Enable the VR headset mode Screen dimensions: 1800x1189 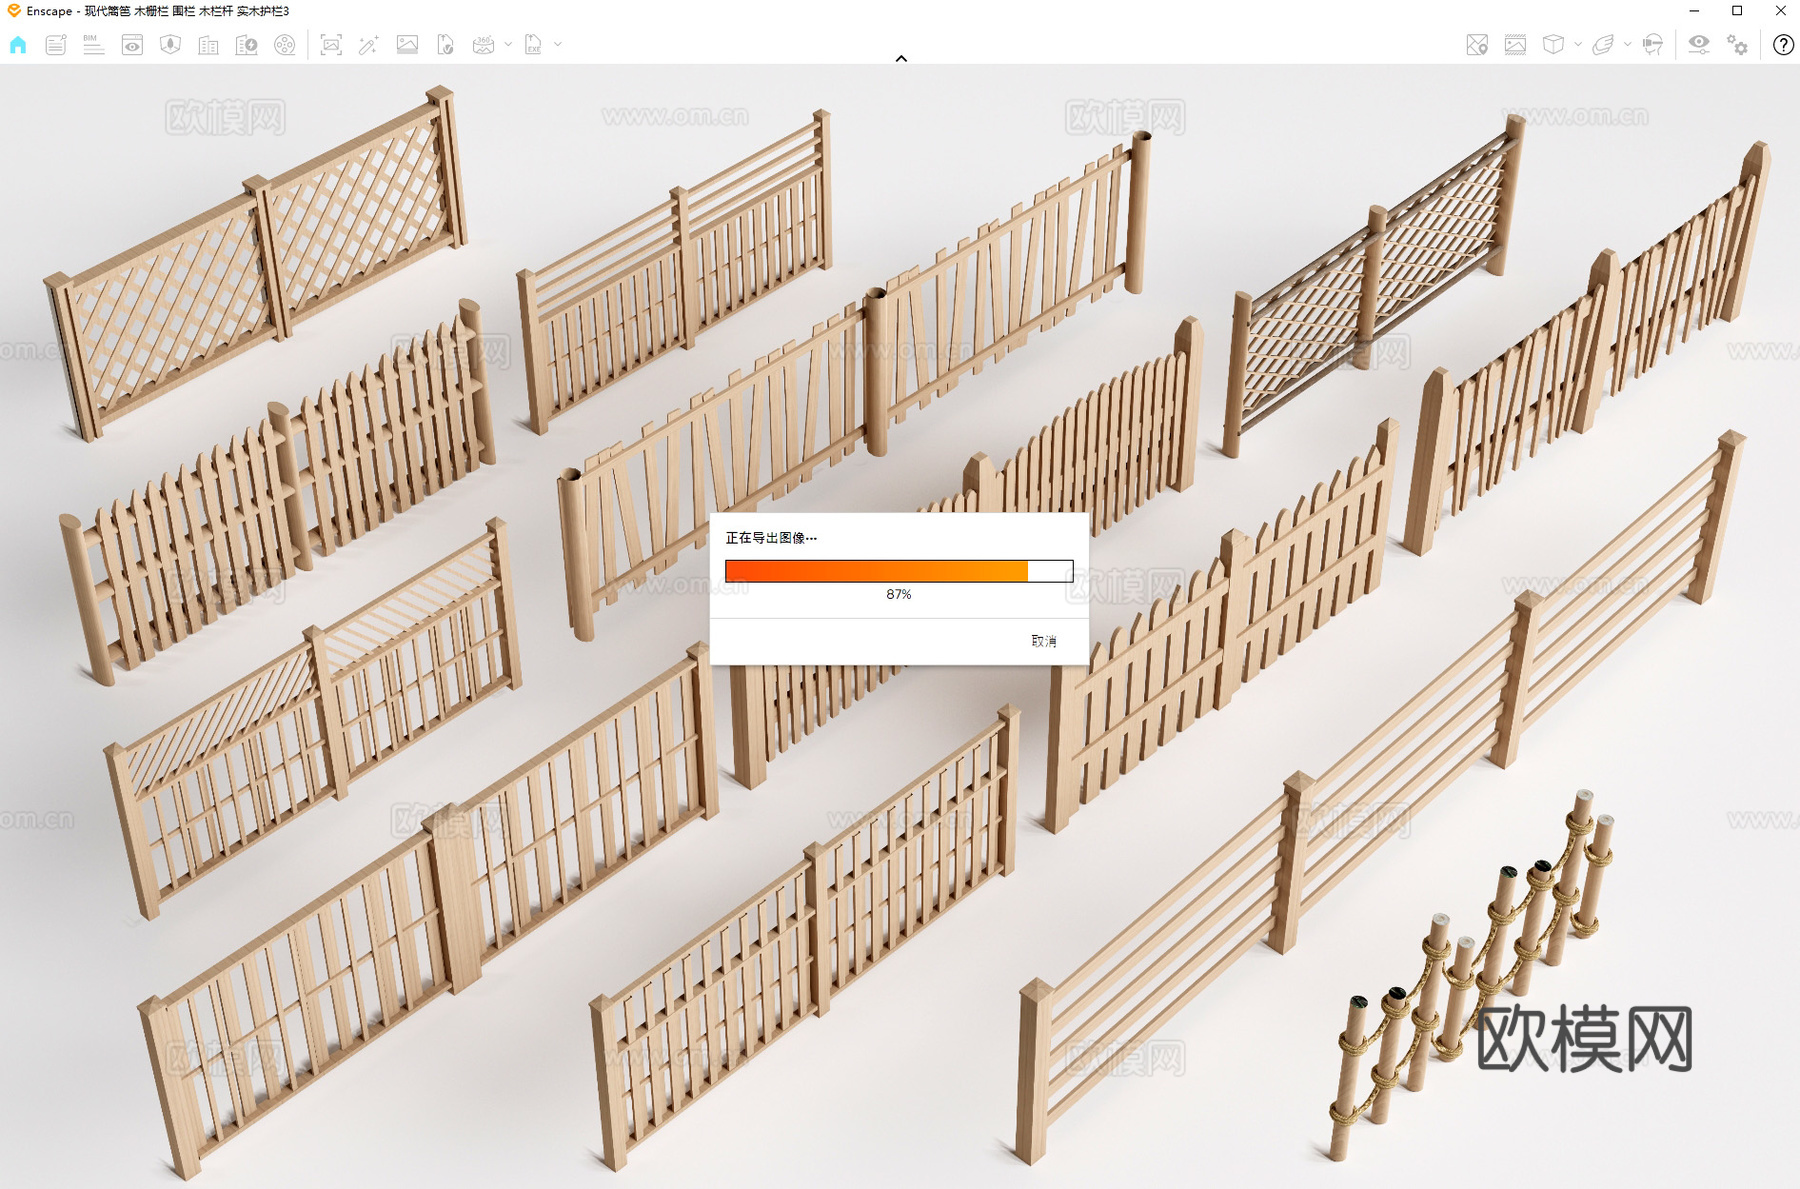(x=1653, y=45)
